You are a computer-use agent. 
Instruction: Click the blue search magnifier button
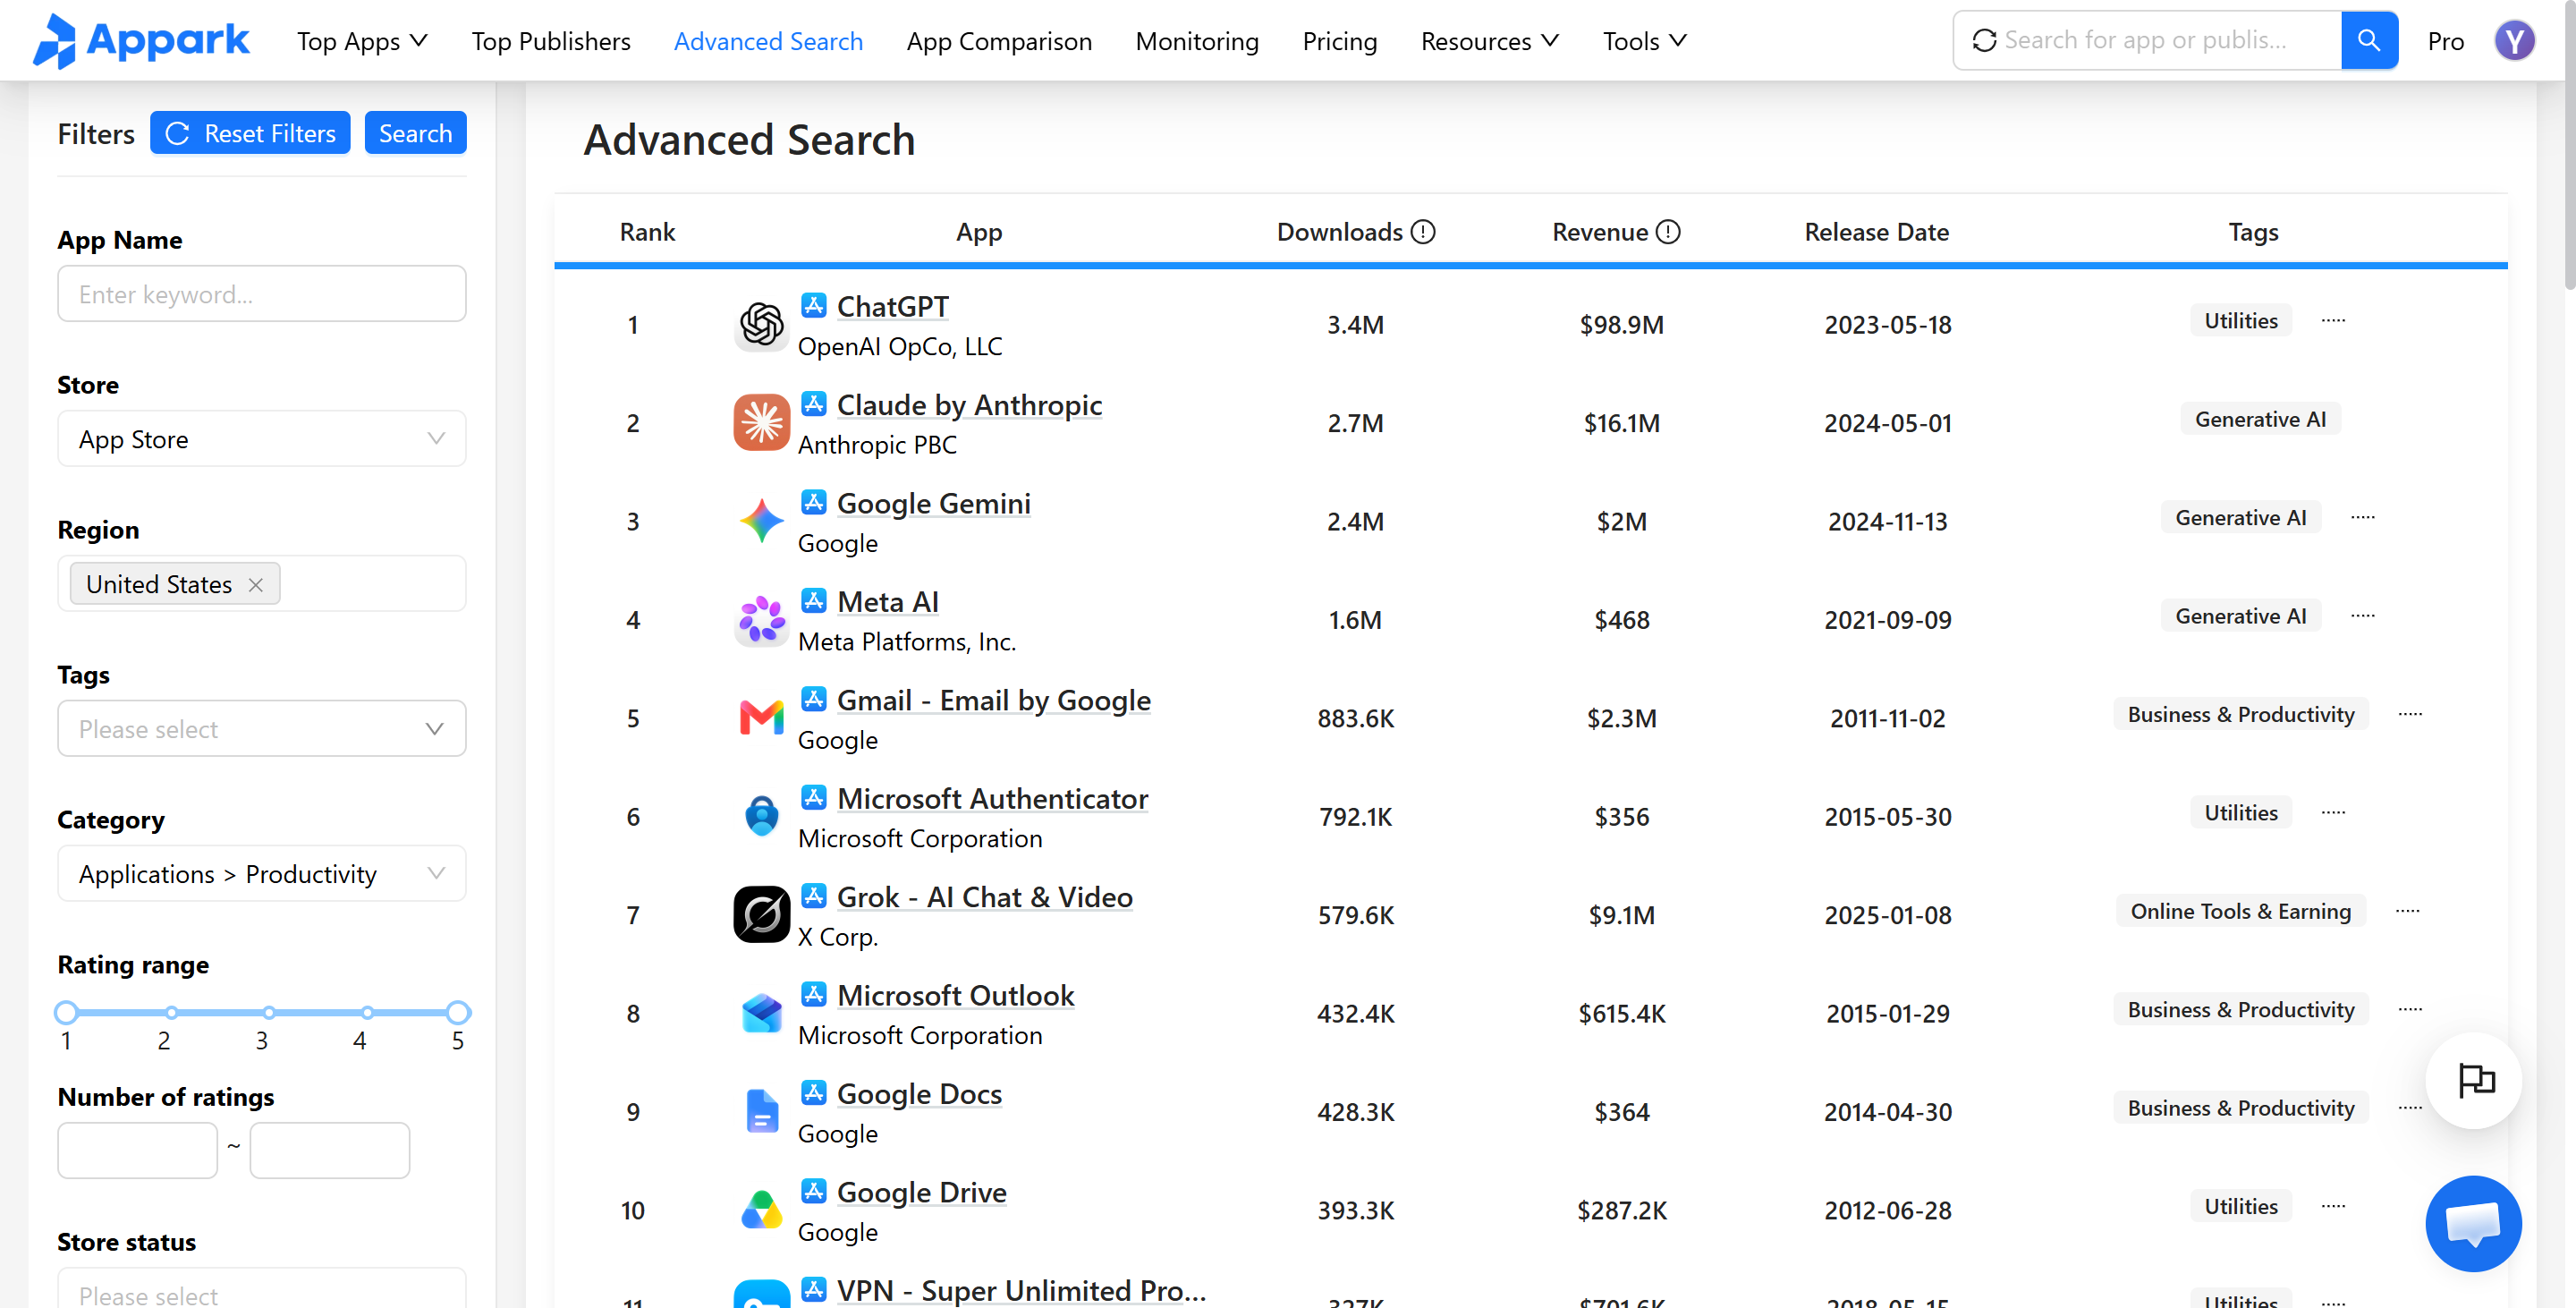[x=2369, y=40]
